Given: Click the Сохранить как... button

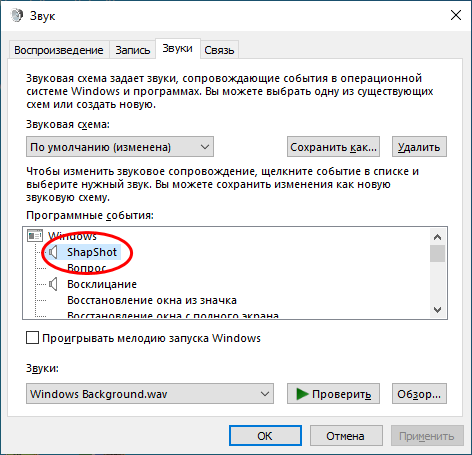Looking at the screenshot, I should click(x=333, y=147).
